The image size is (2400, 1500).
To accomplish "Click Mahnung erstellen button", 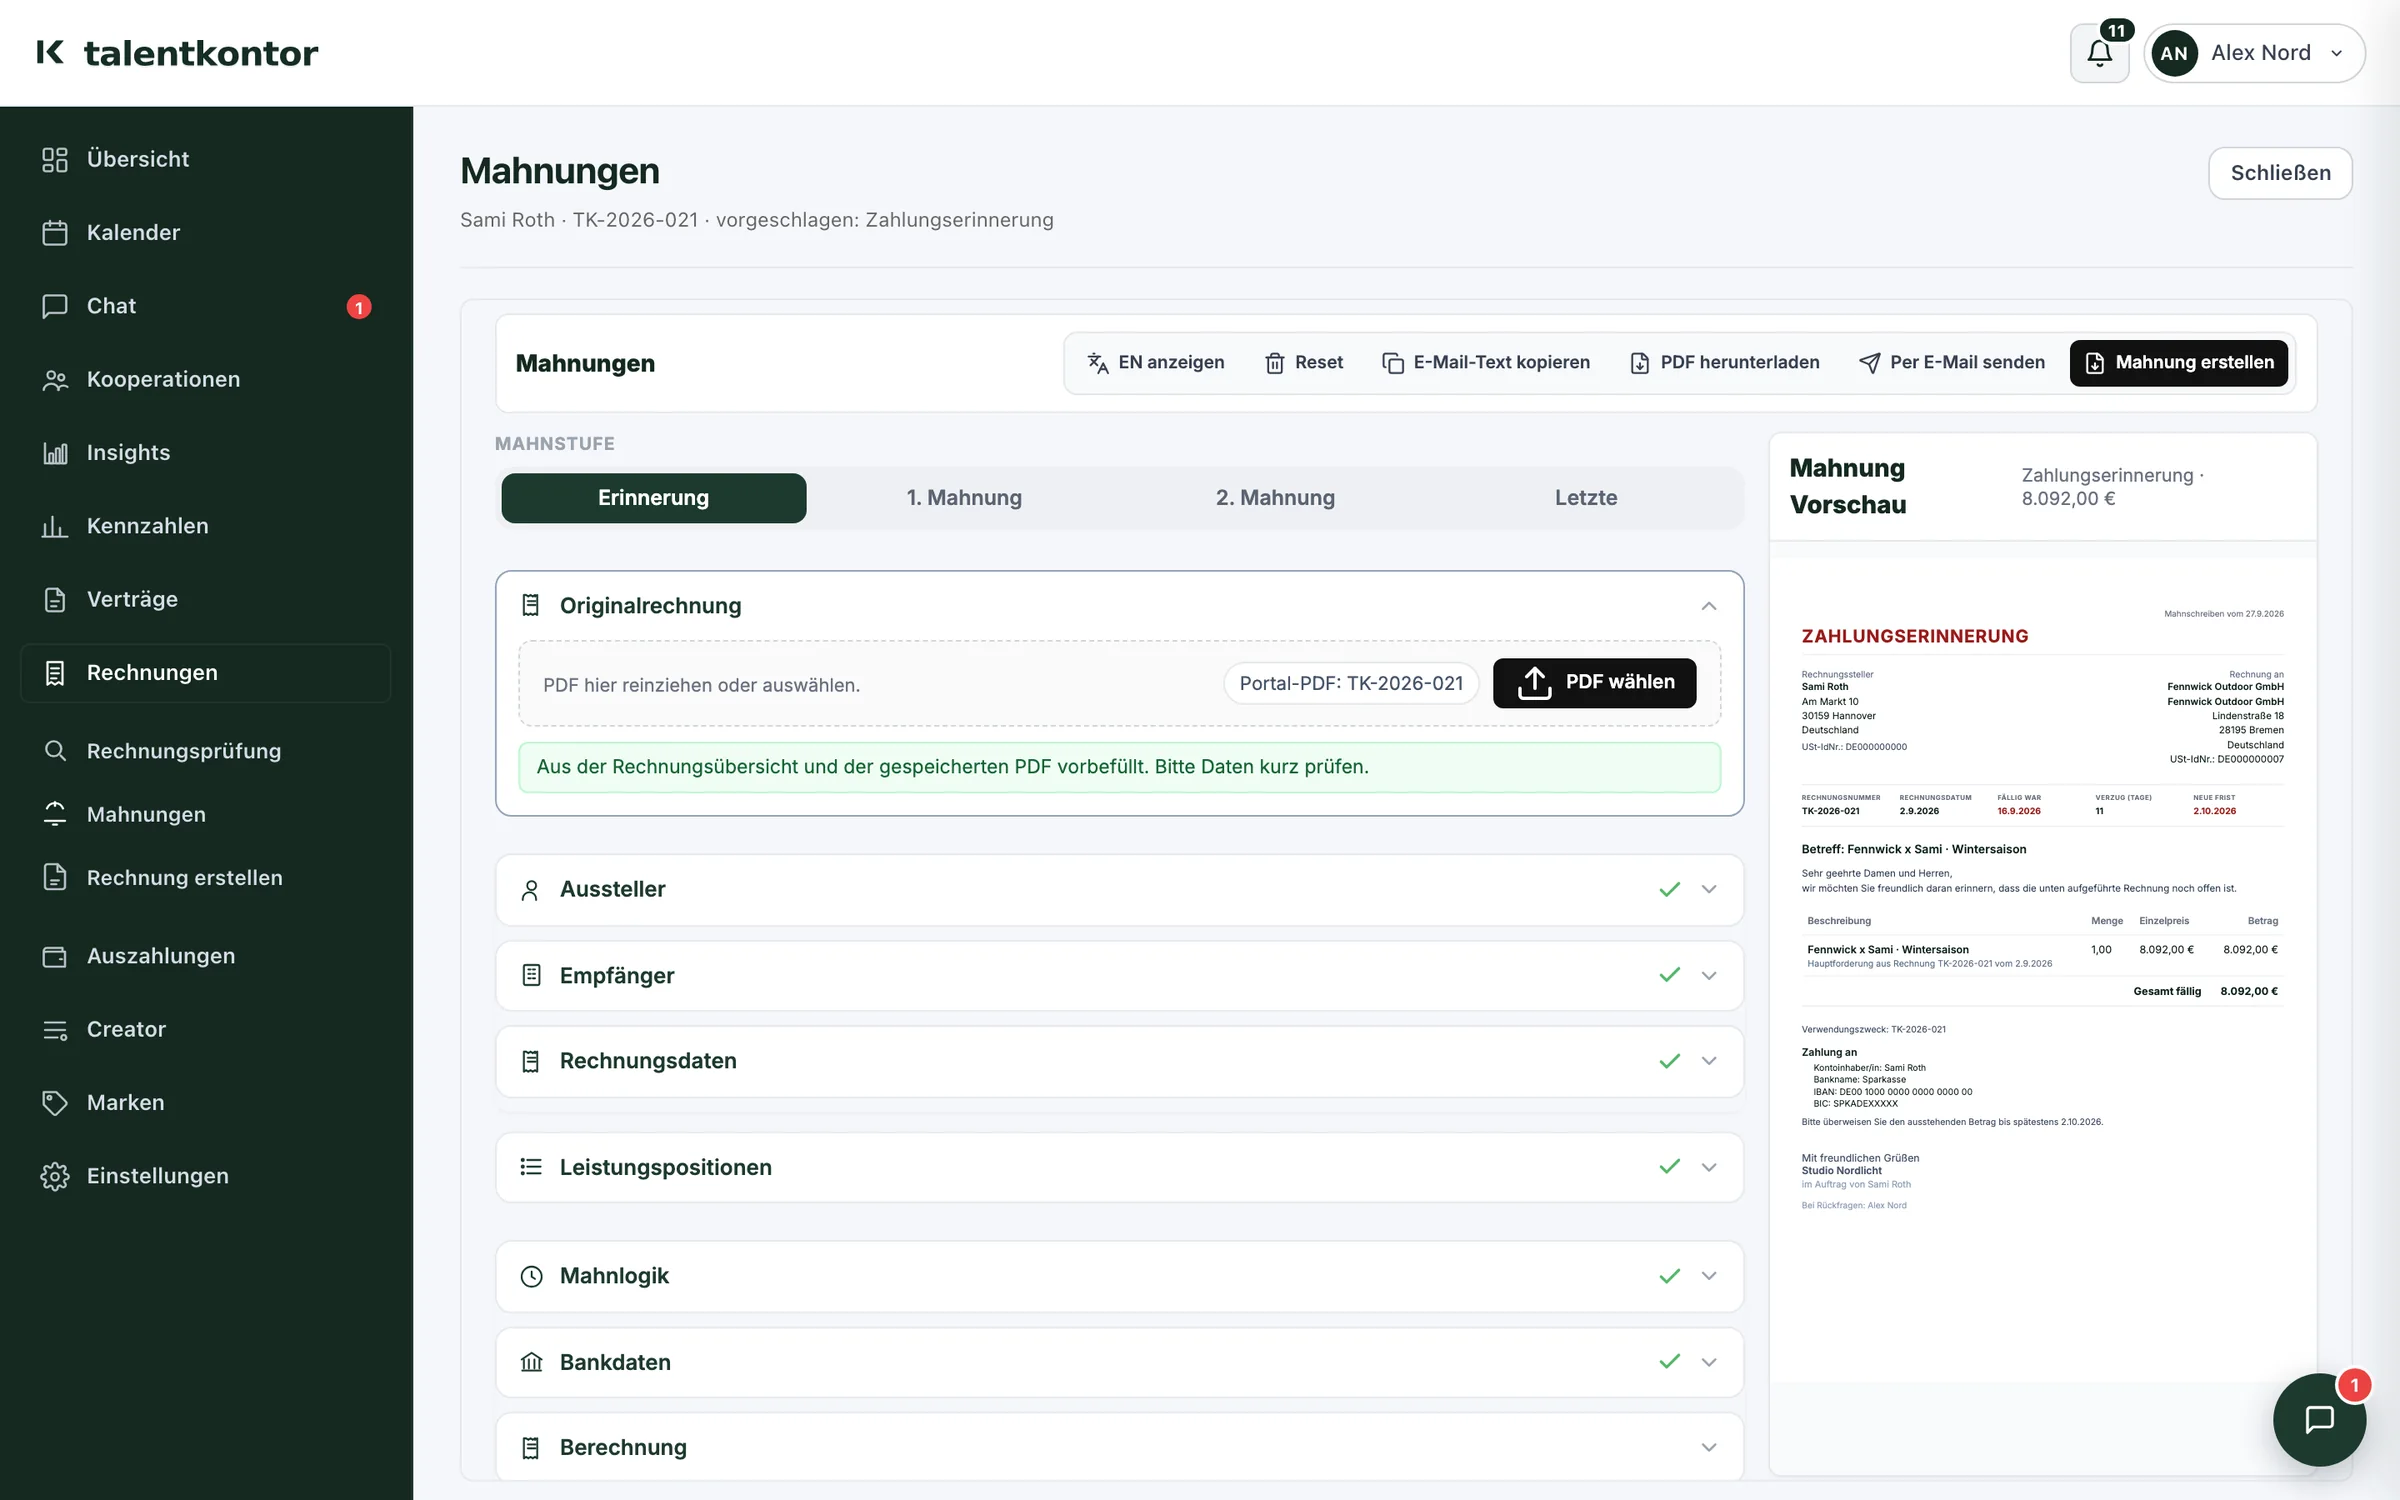I will 2179,363.
